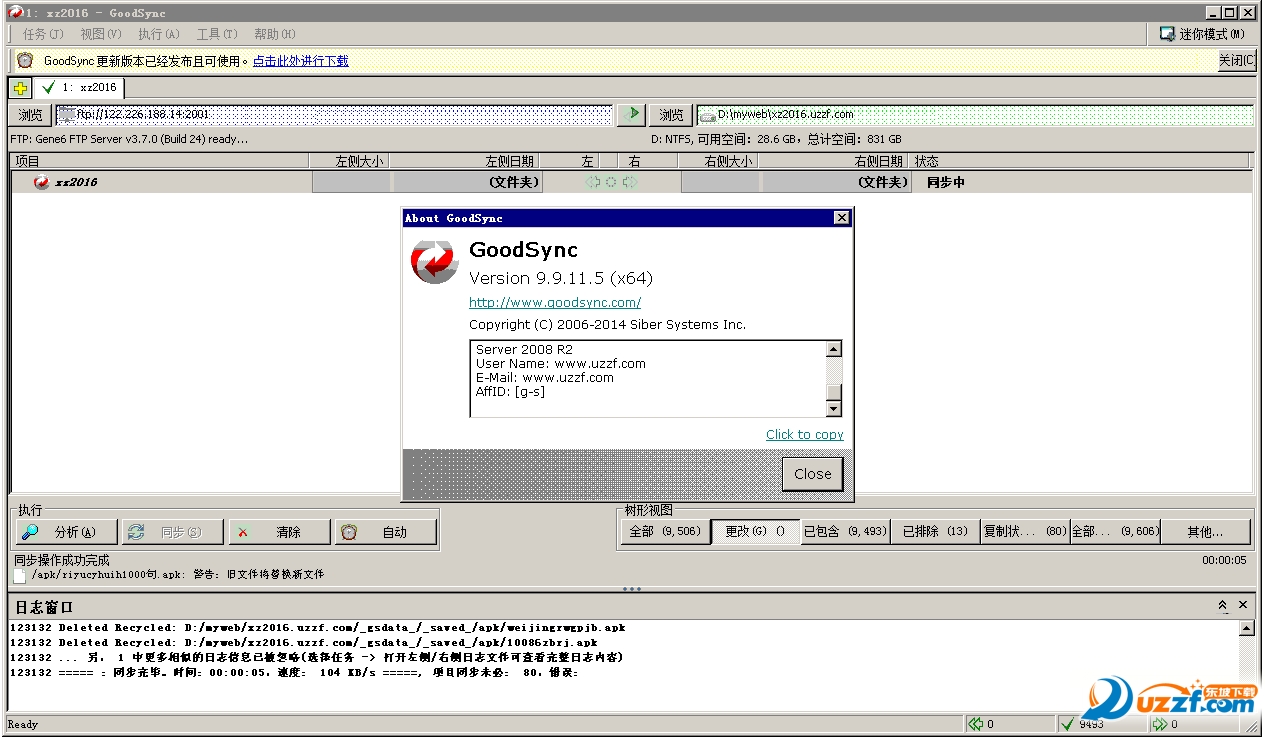The image size is (1265, 737).
Task: Open the 工具 menu
Action: click(216, 34)
